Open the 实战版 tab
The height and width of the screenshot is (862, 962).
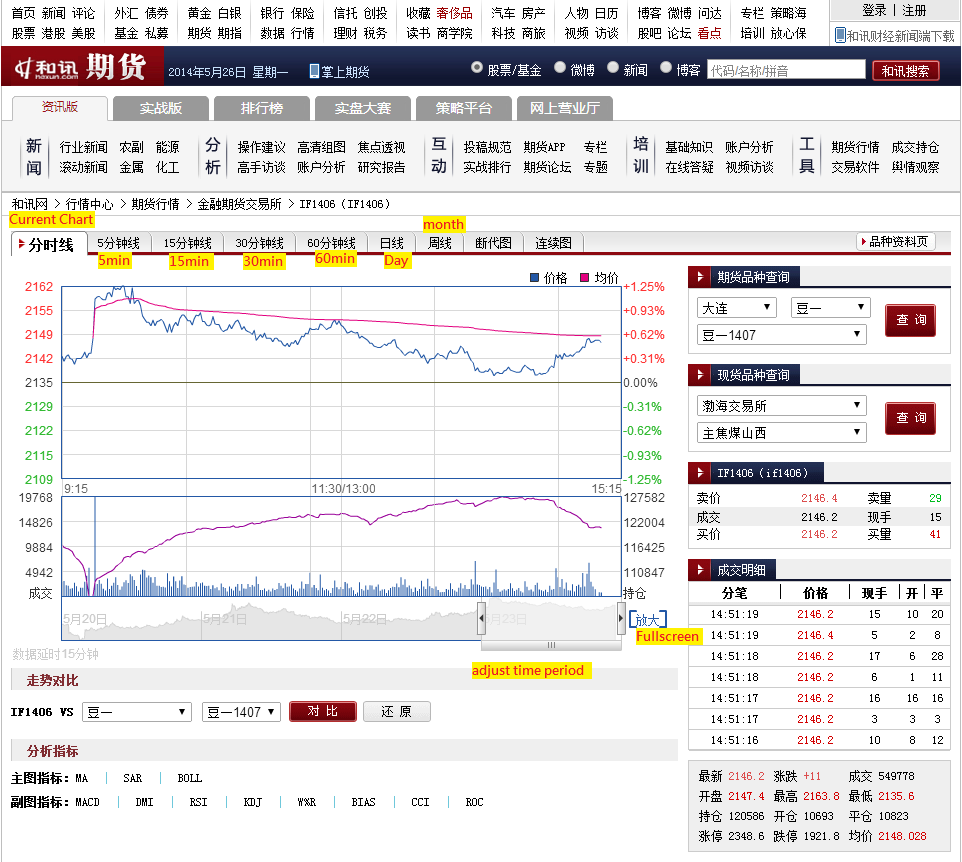161,109
